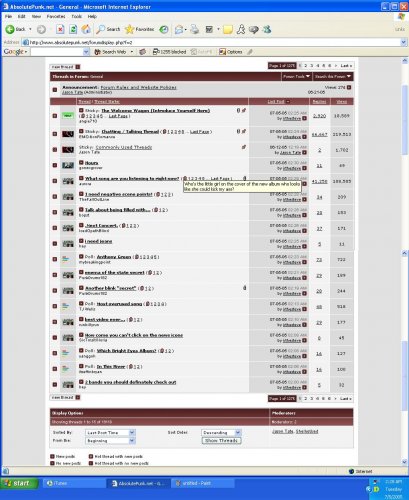Click the Stop loading red X icon
Viewport: 409px width, 500px height.
(x=60, y=29)
